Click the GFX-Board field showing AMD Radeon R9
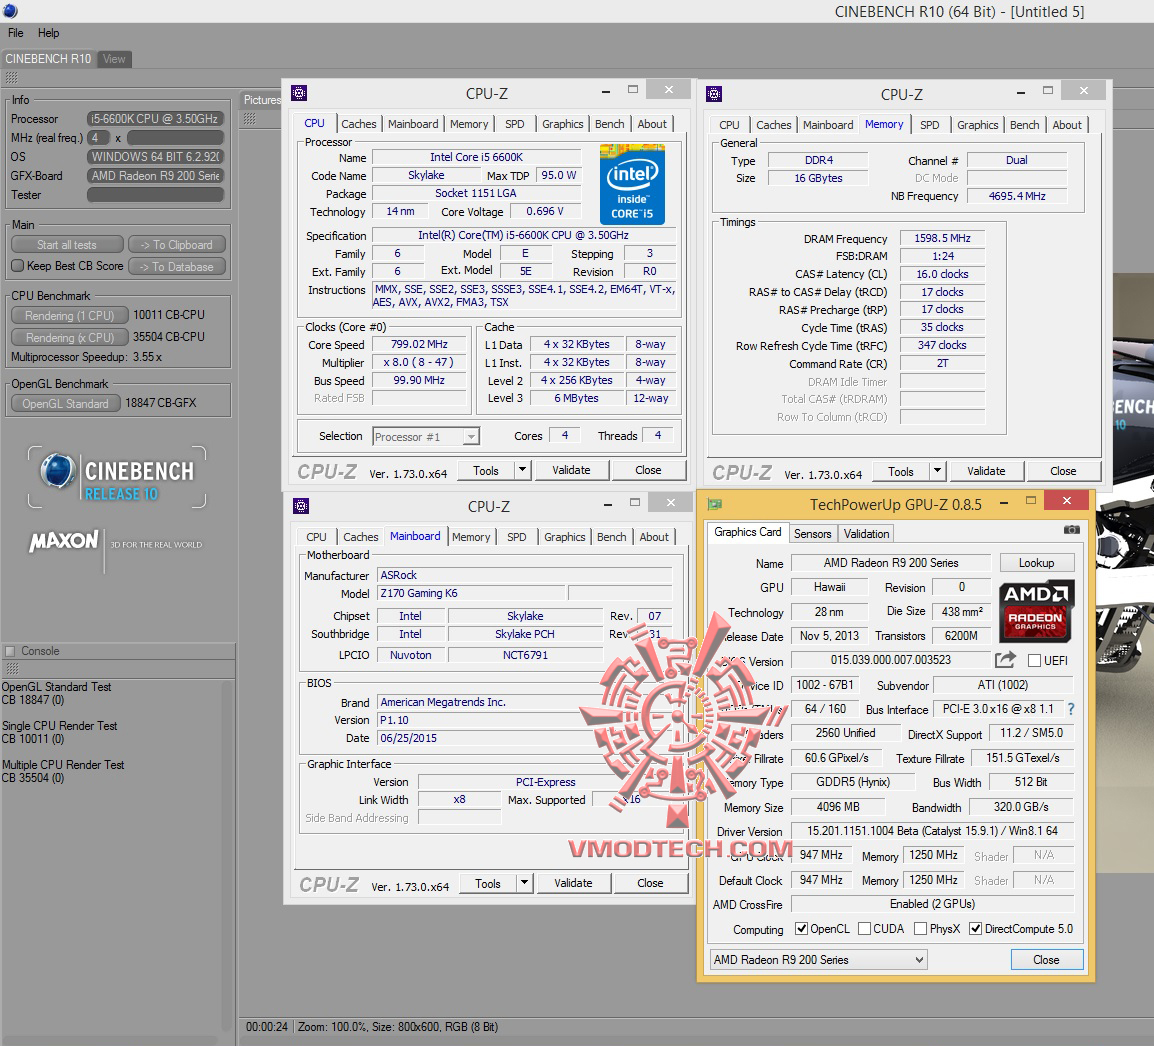 click(x=155, y=175)
